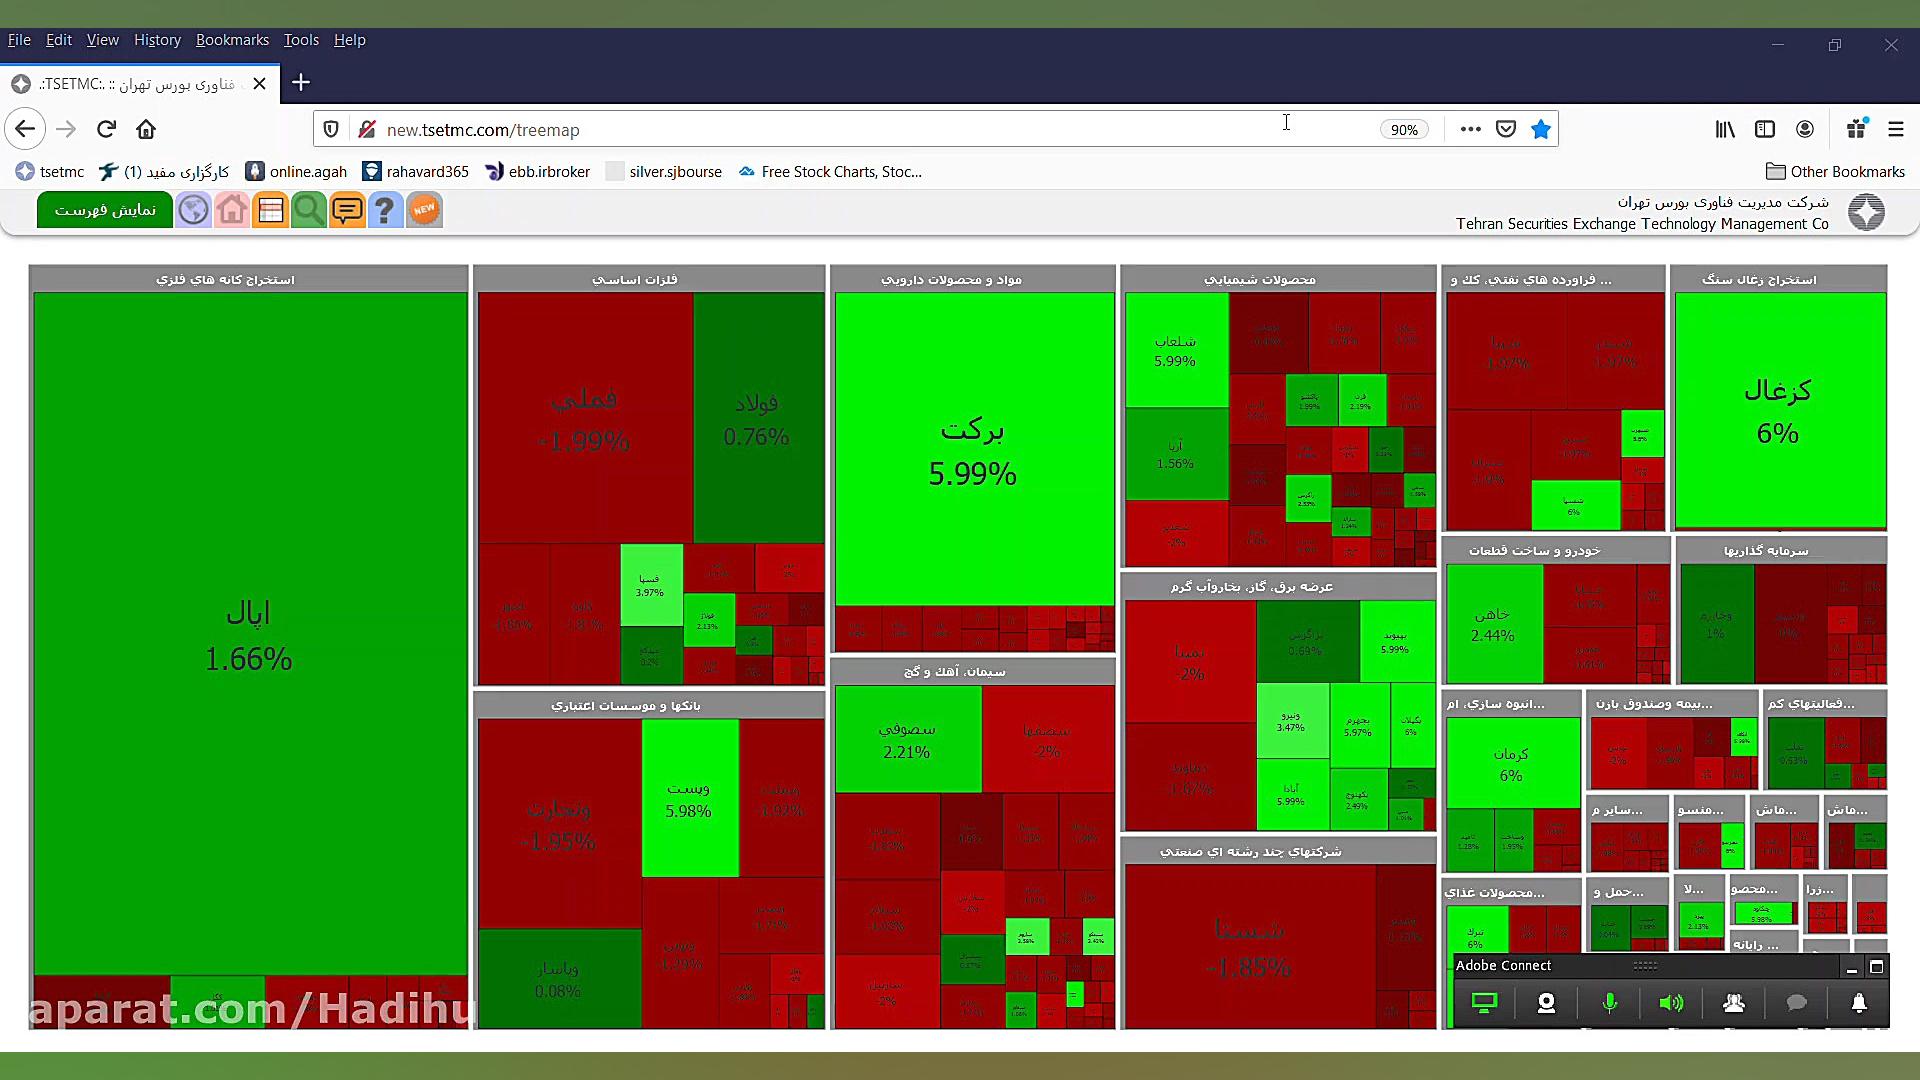Click the globe icon in TSETMC toolbar
This screenshot has width=1920, height=1080.
[194, 210]
